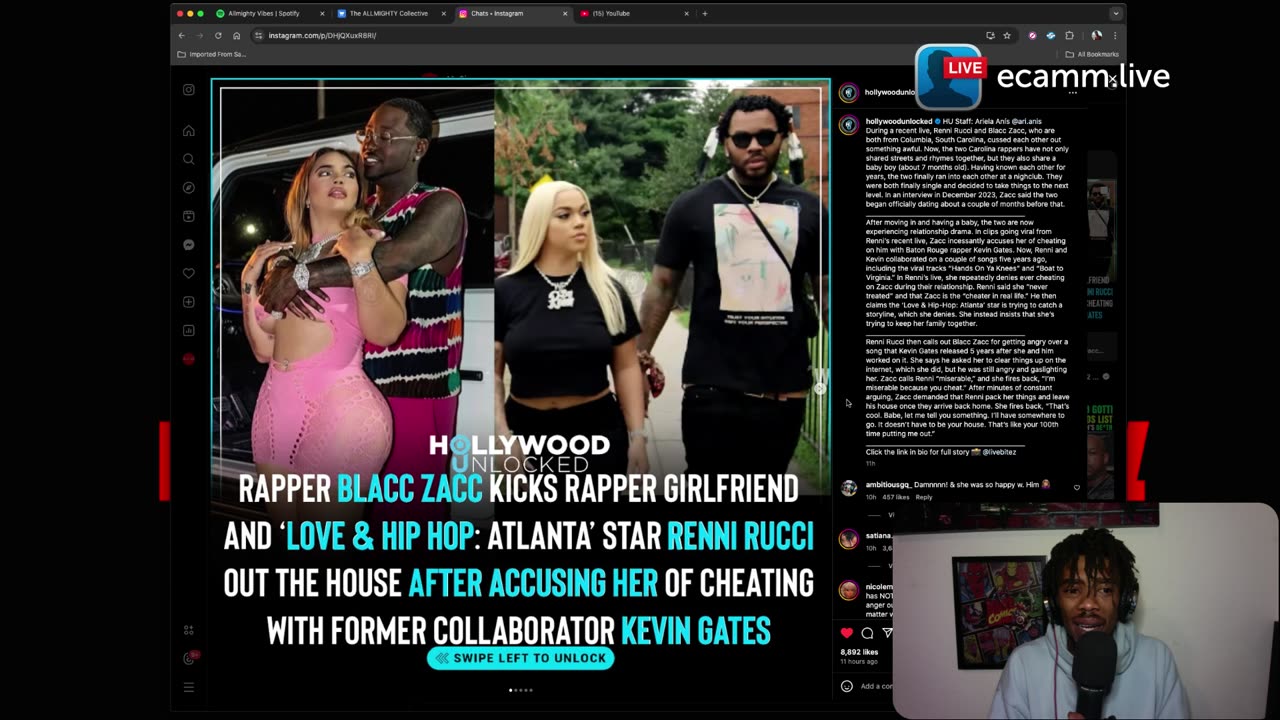The height and width of the screenshot is (720, 1280).
Task: Open the @livebitez mention link
Action: coord(999,452)
